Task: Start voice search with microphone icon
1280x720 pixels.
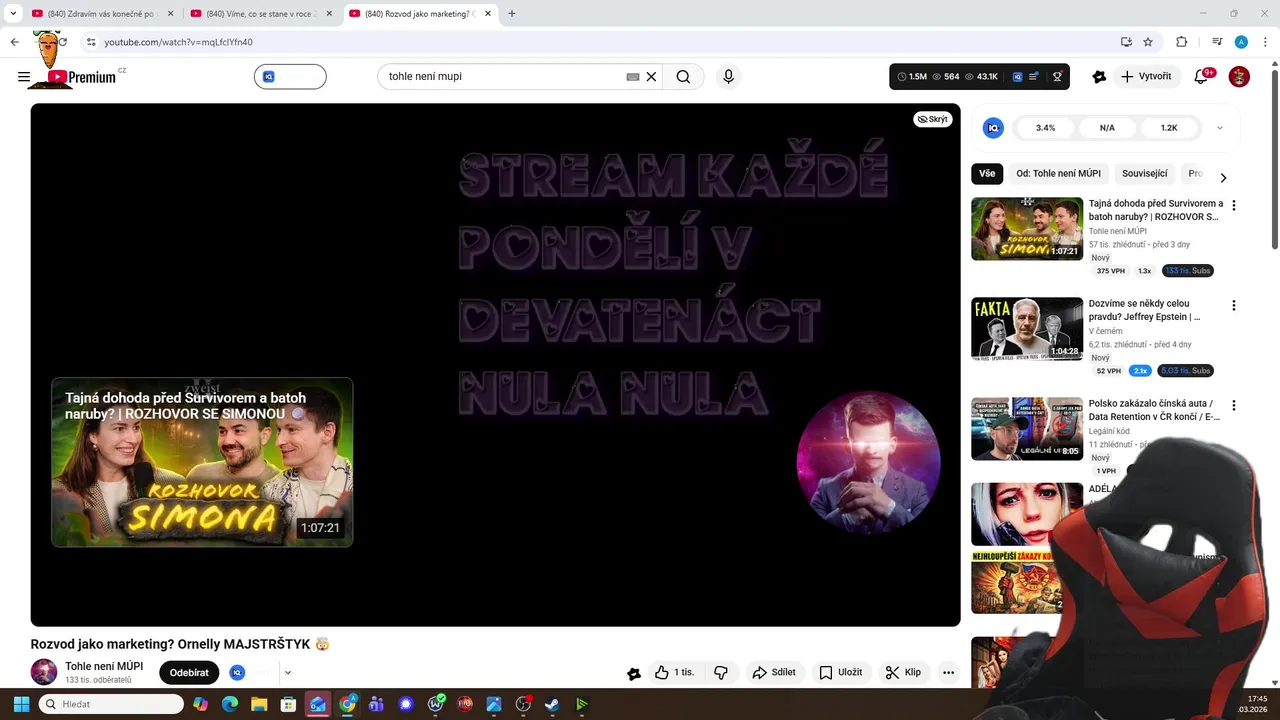Action: click(728, 76)
